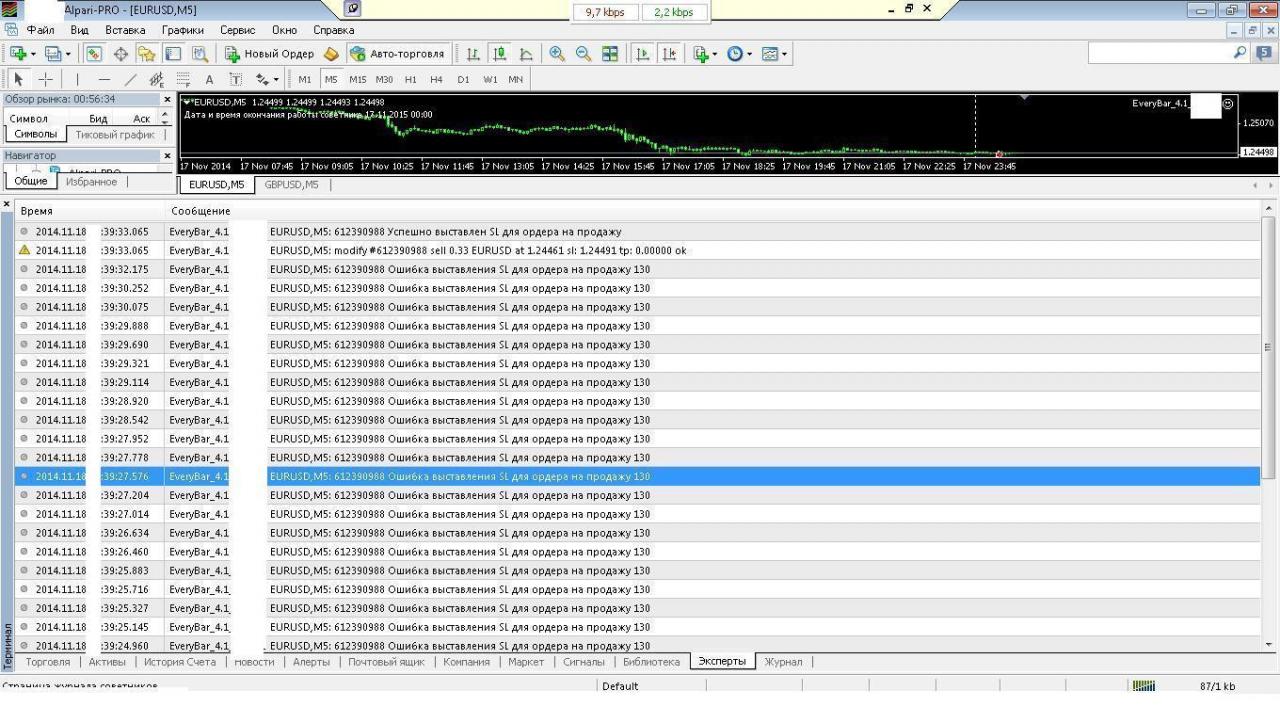Draw a horizontal line tool

coord(104,79)
